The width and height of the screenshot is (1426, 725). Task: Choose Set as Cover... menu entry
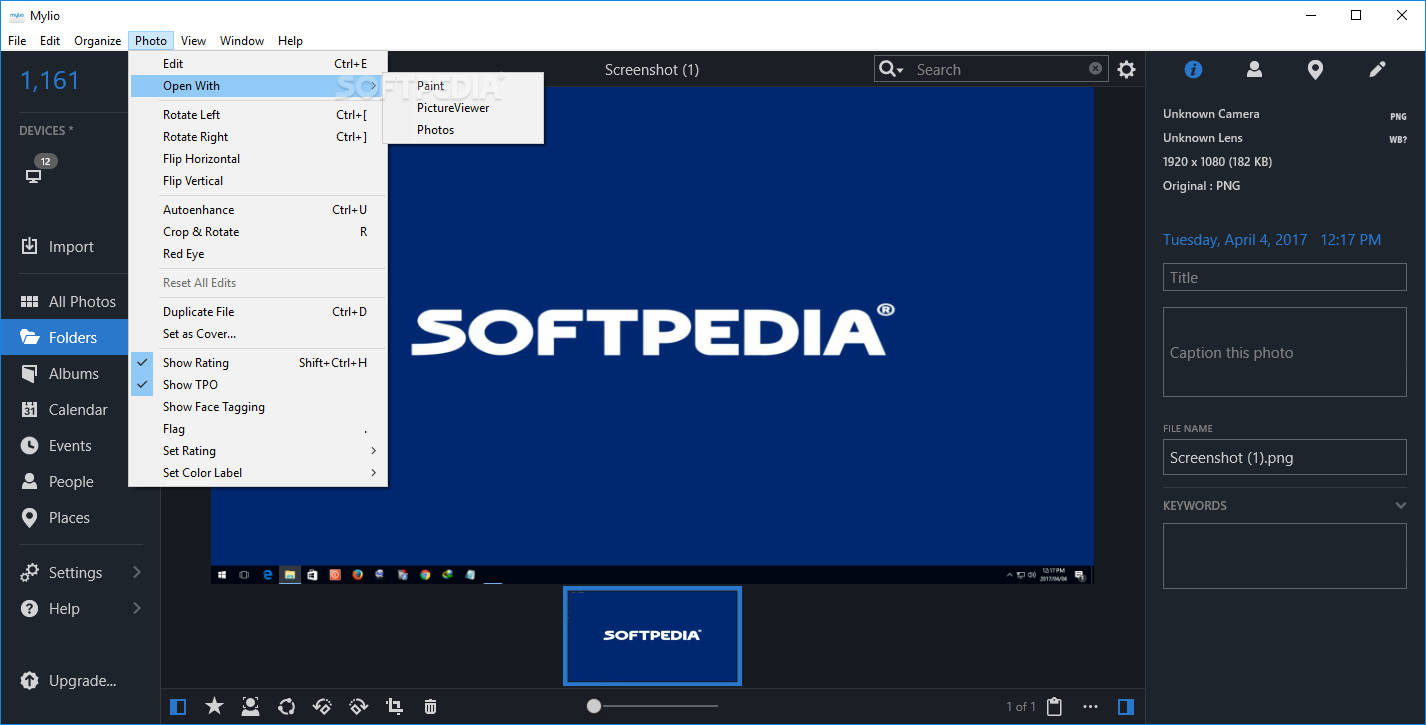(x=258, y=334)
